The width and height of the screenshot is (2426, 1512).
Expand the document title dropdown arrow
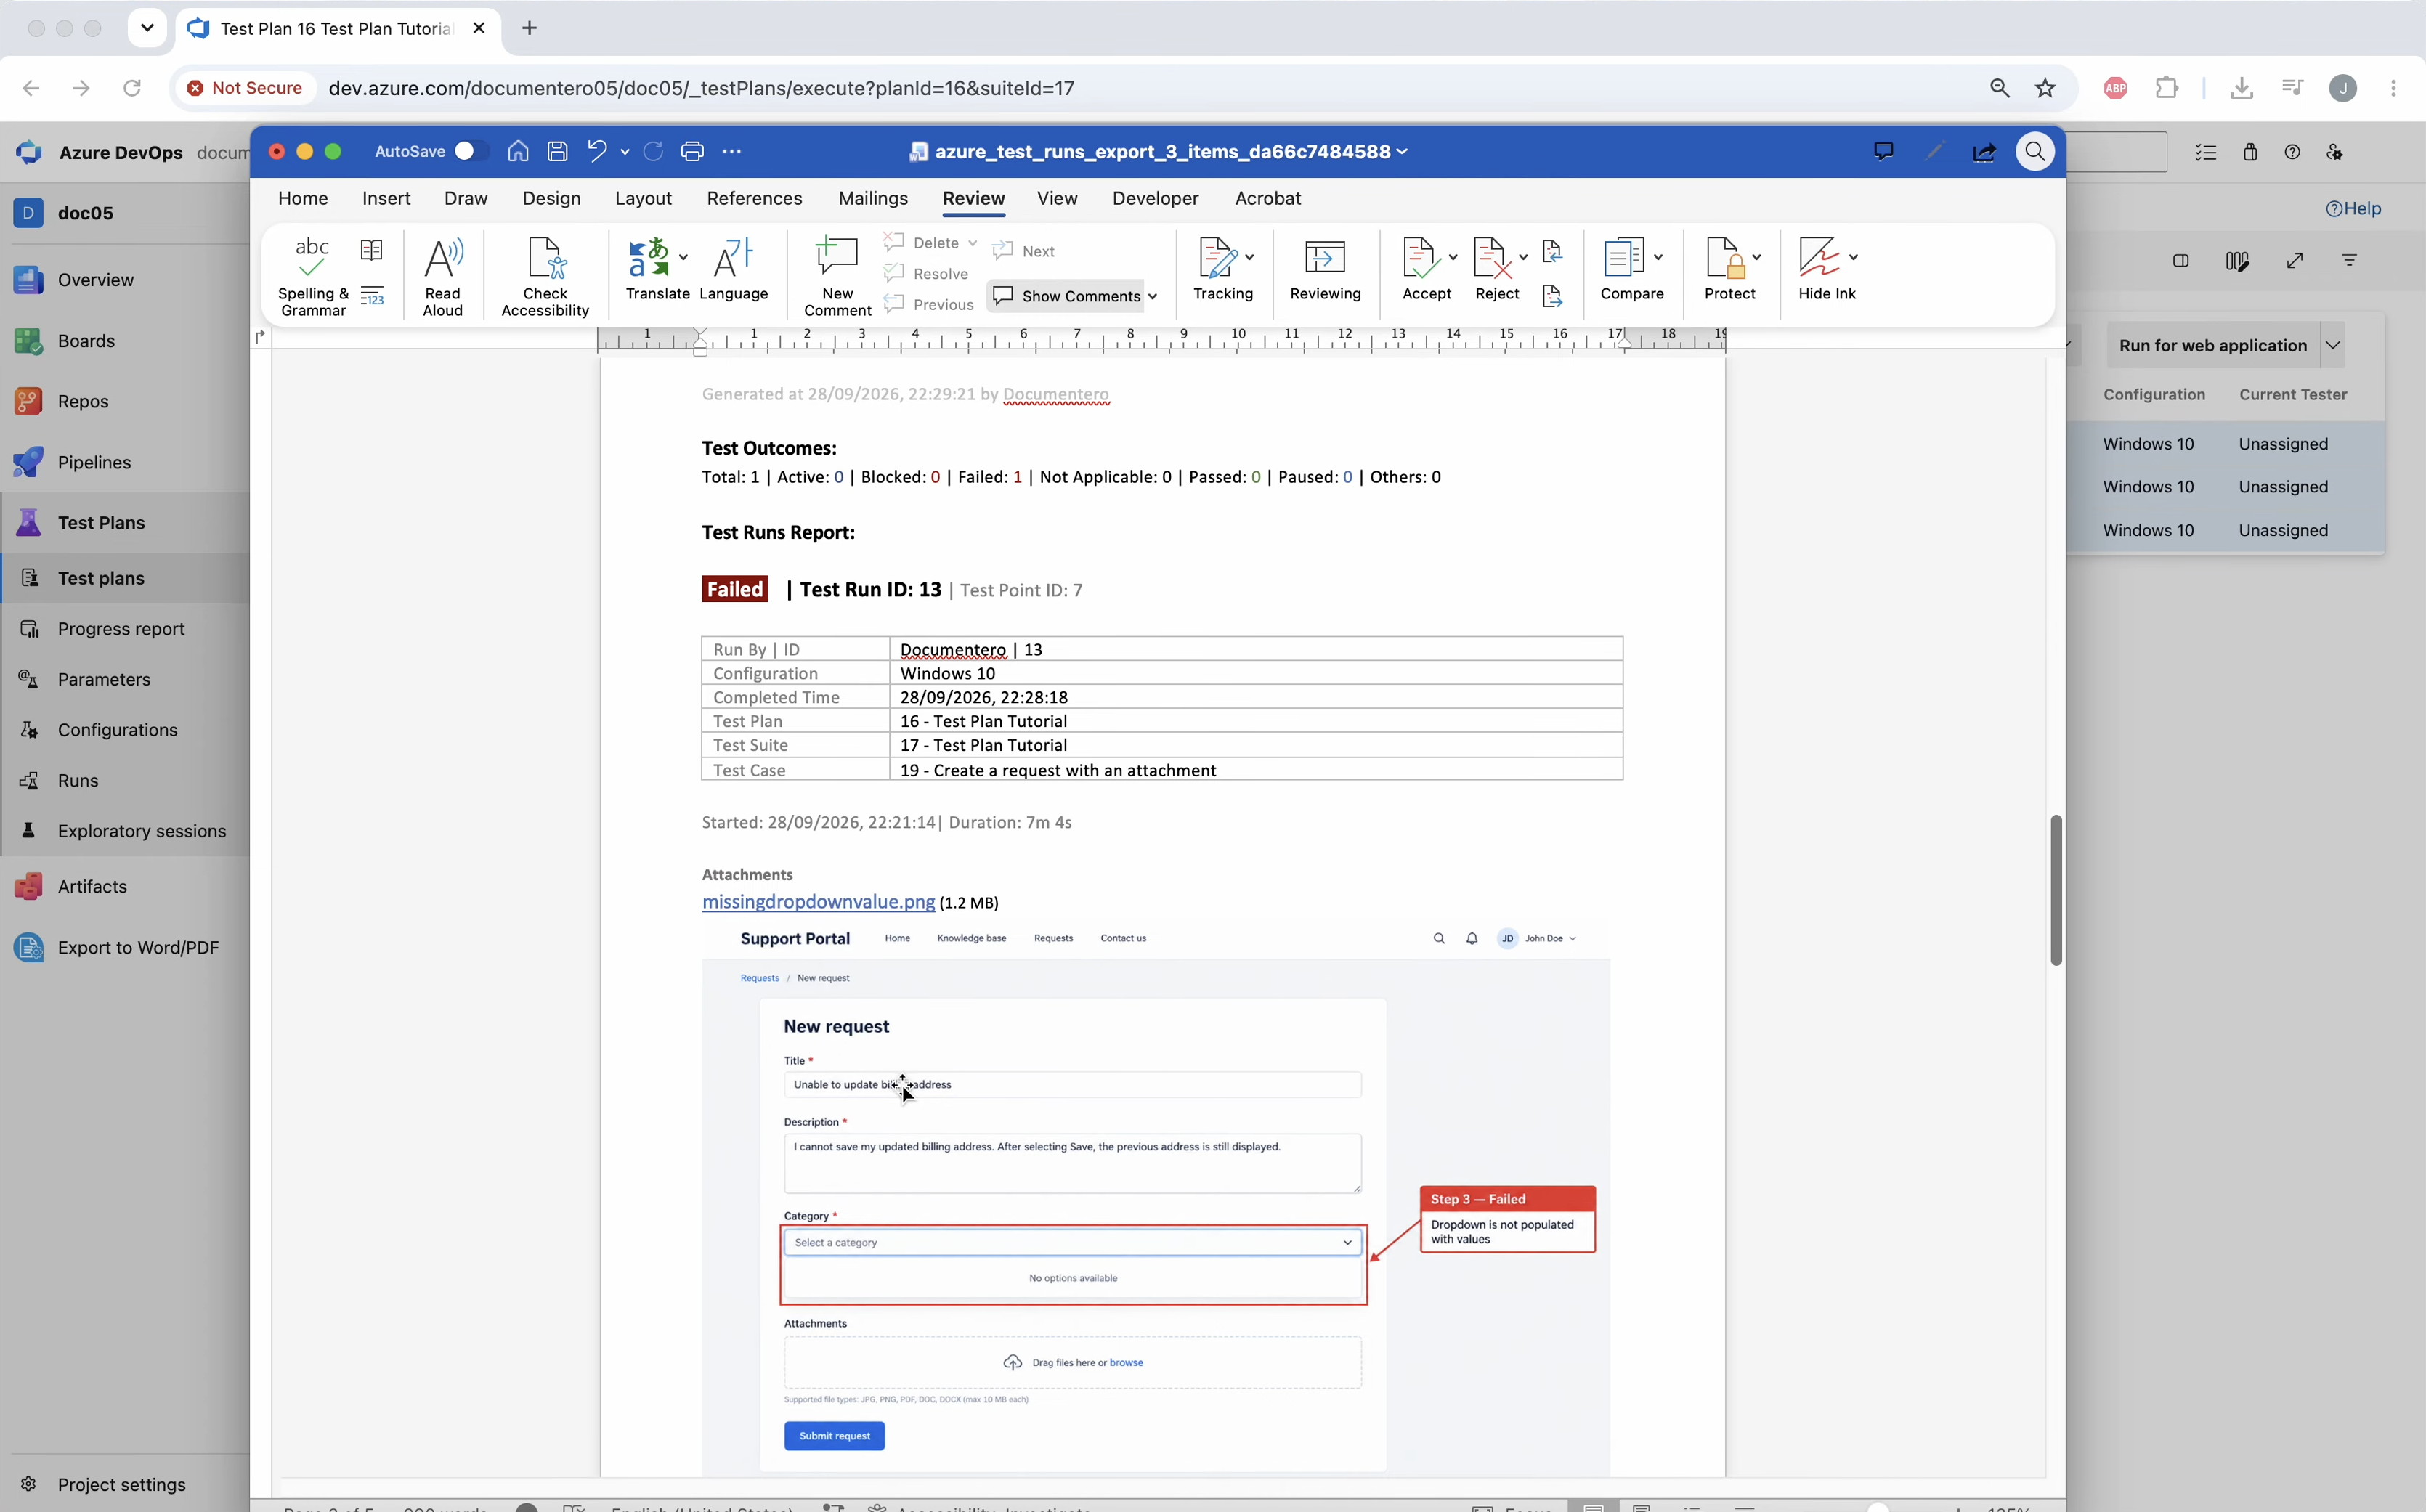click(1402, 152)
